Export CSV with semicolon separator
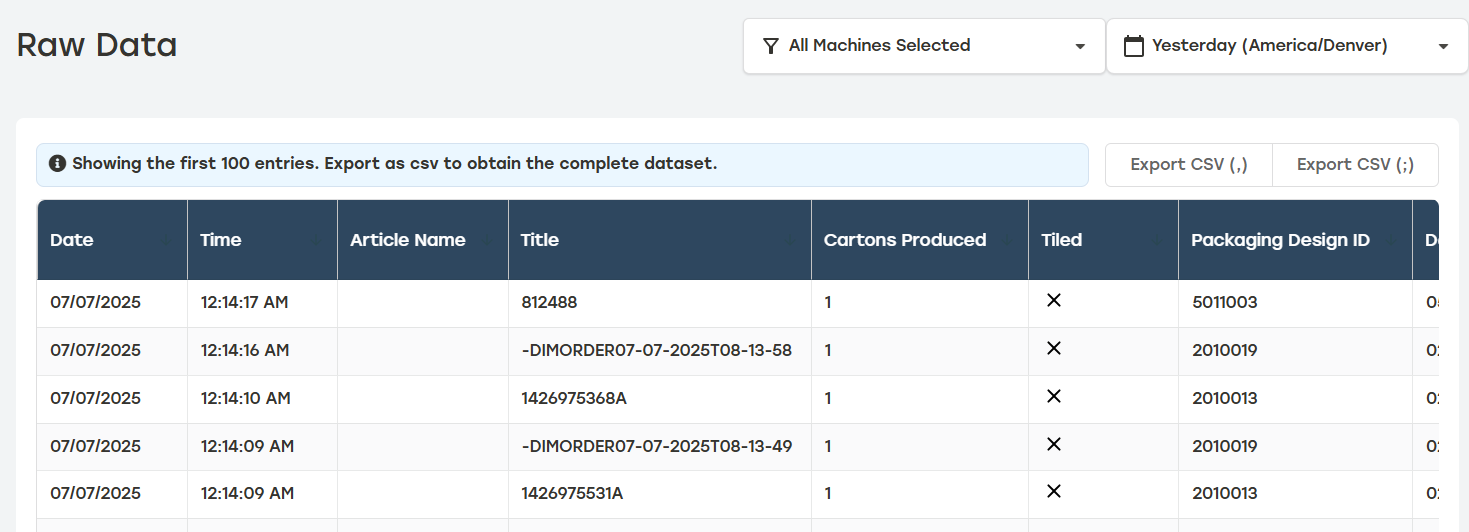Image resolution: width=1469 pixels, height=532 pixels. point(1355,165)
